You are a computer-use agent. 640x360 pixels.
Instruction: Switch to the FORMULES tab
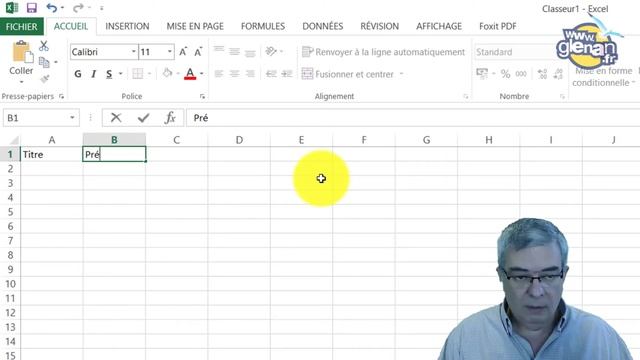[263, 27]
